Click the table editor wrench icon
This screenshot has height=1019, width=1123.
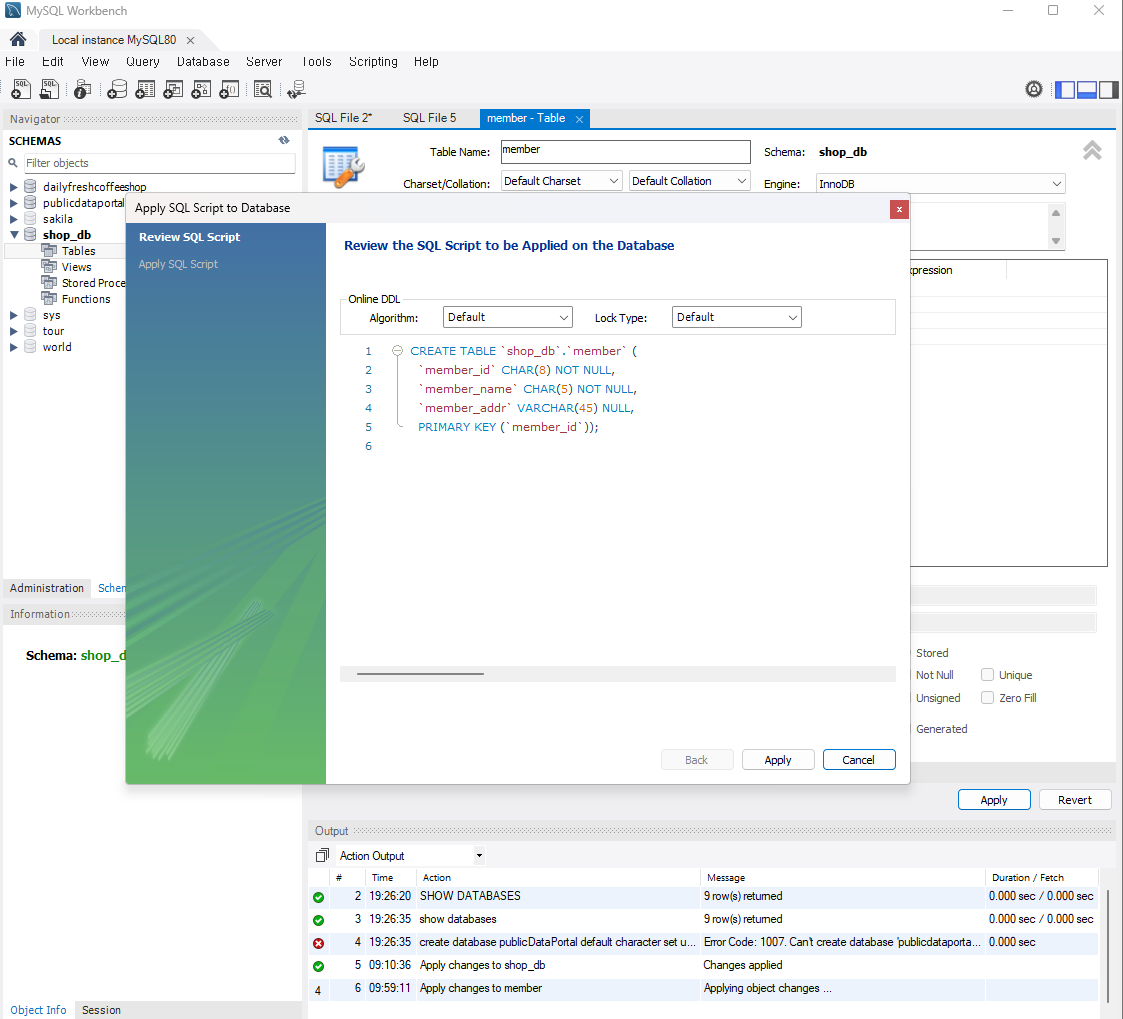click(344, 166)
